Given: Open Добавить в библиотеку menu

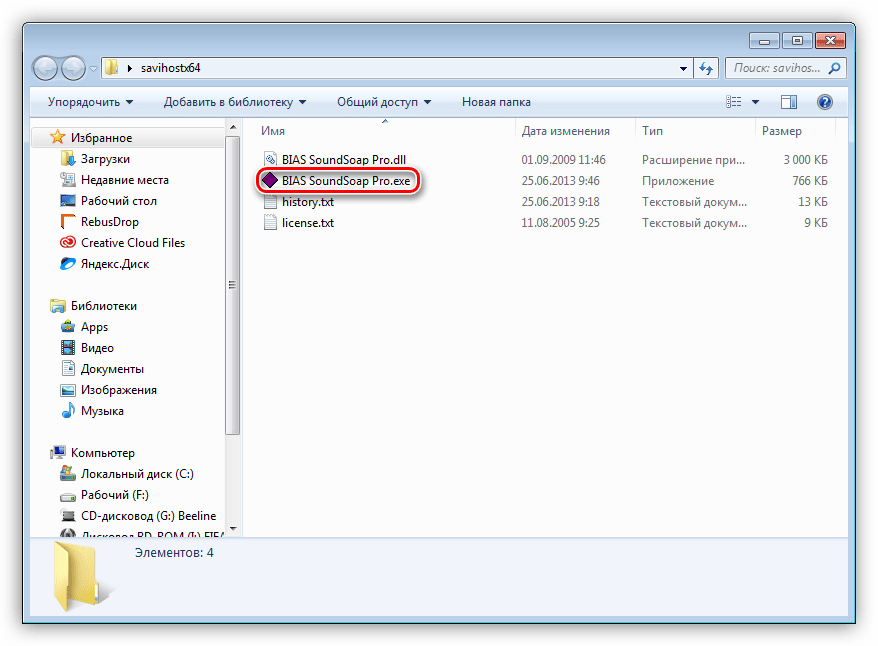Looking at the screenshot, I should 235,102.
